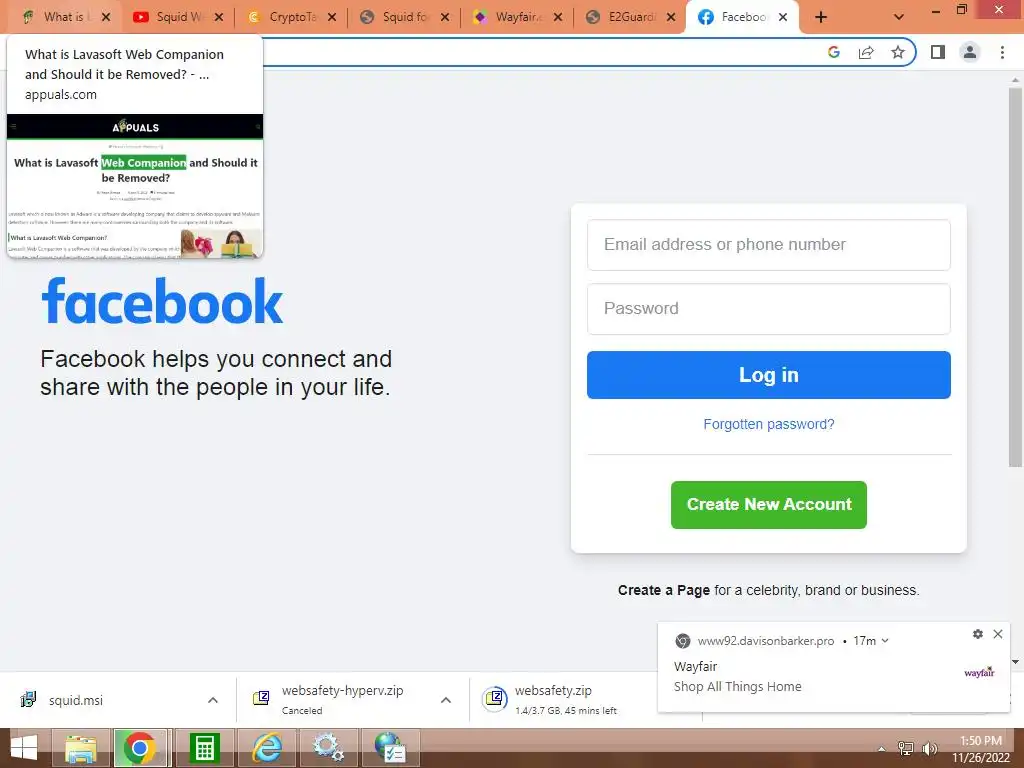The image size is (1024, 768).
Task: Switch to the 'Squid fo' tab
Action: click(x=395, y=17)
